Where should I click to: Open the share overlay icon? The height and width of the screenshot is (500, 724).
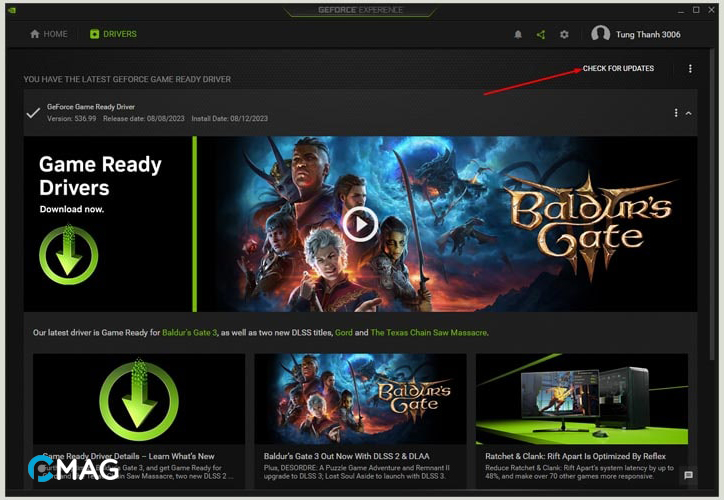[x=541, y=34]
